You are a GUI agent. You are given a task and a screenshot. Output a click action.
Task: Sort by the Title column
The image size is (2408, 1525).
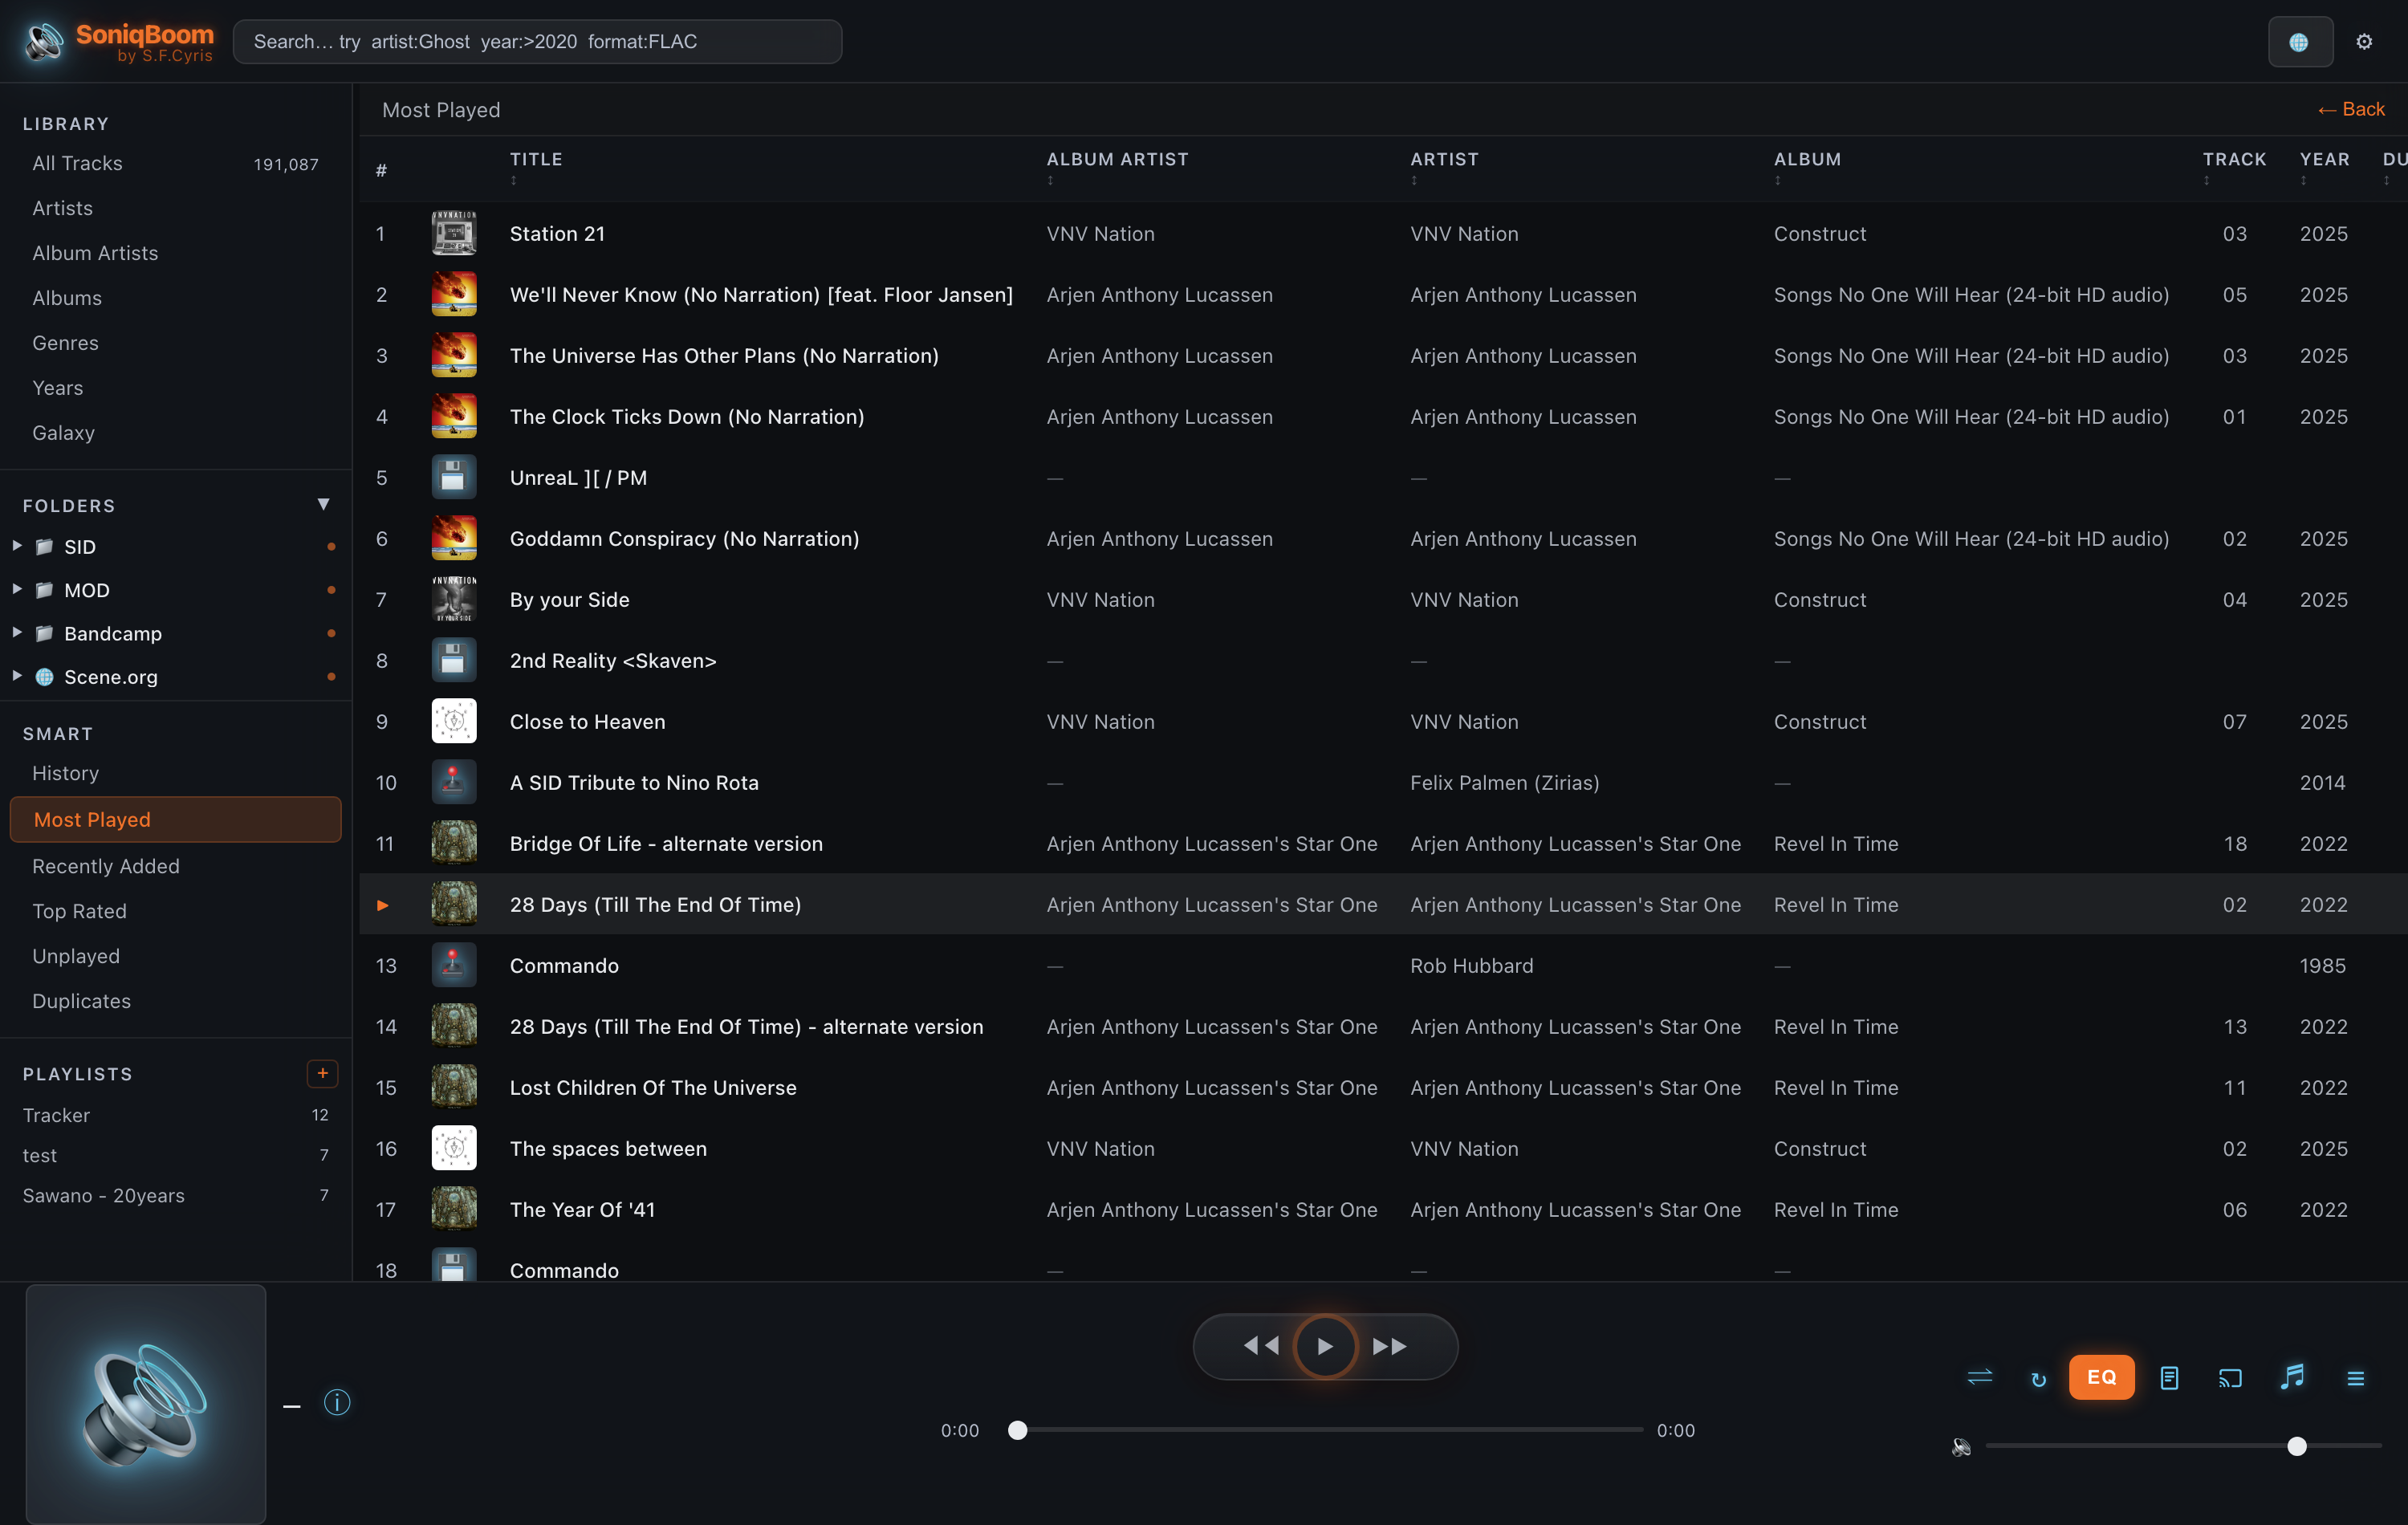(536, 159)
